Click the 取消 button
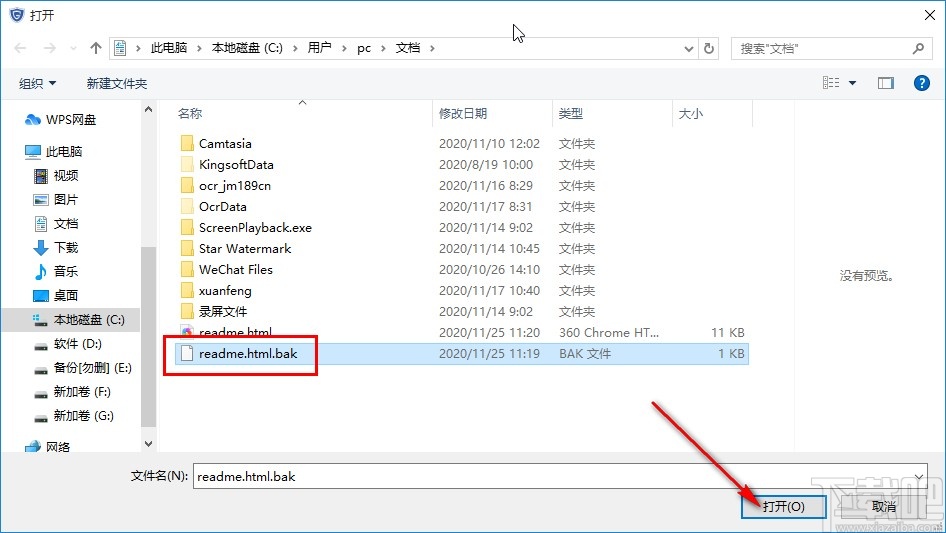This screenshot has width=946, height=533. click(884, 506)
